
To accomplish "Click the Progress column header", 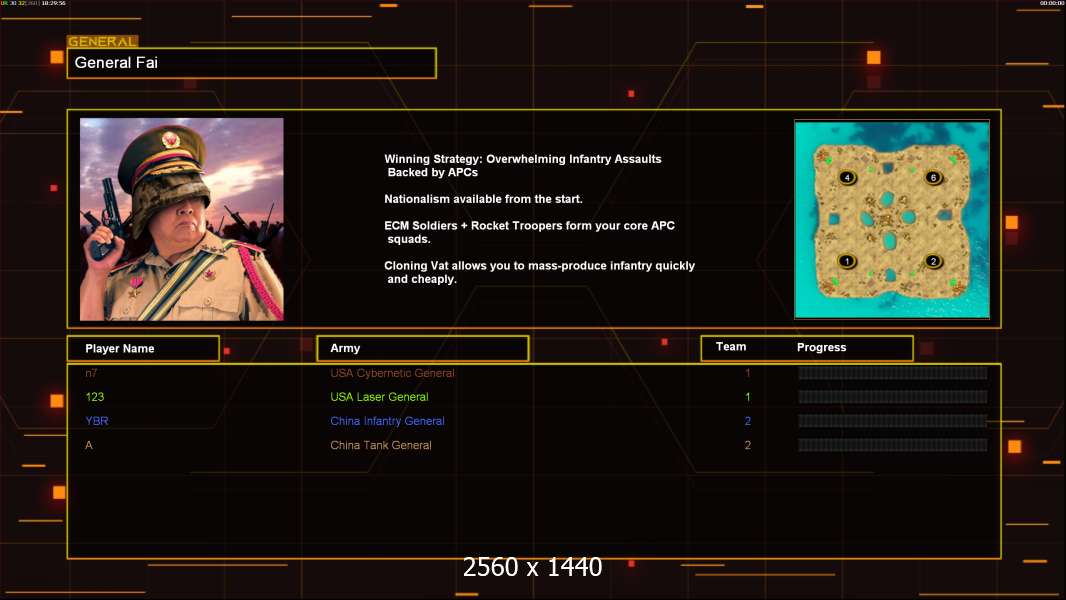I will (x=821, y=347).
